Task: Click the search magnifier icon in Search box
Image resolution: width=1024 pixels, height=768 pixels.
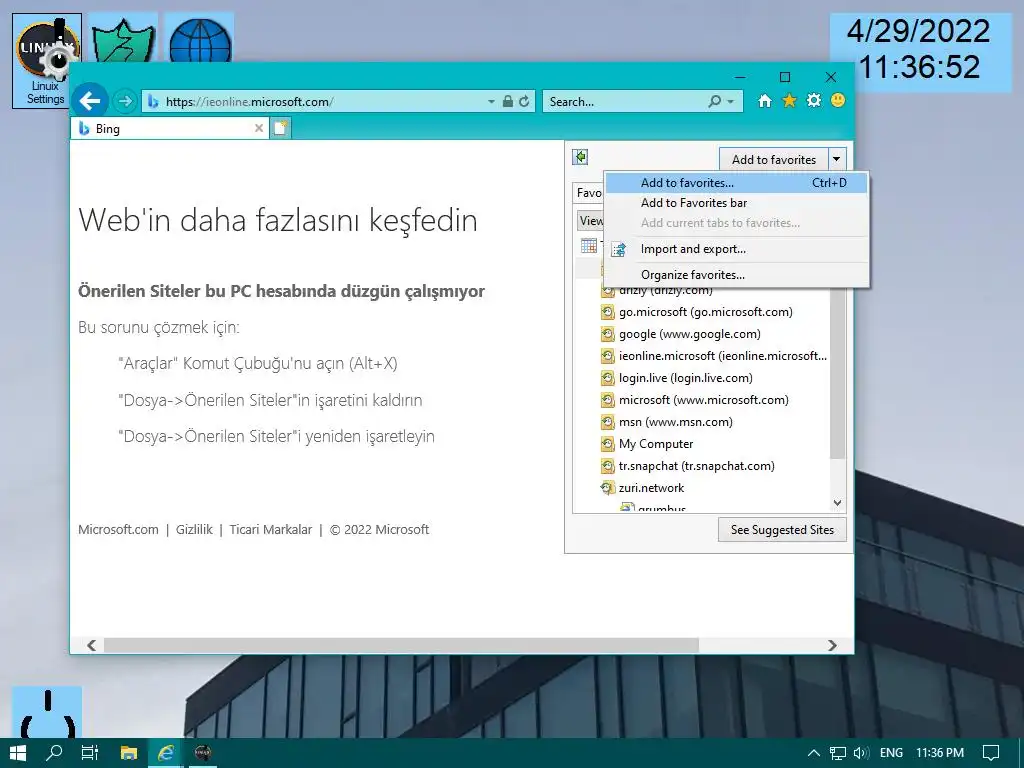Action: 715,101
